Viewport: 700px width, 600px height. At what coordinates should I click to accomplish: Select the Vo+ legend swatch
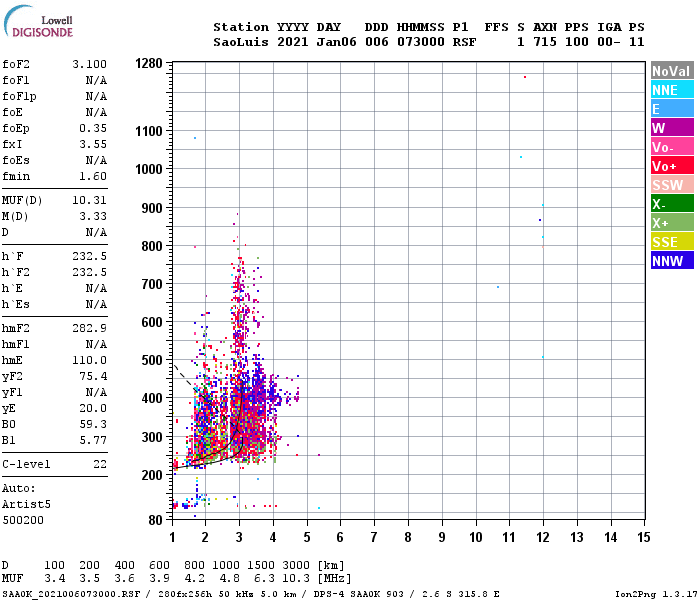672,166
